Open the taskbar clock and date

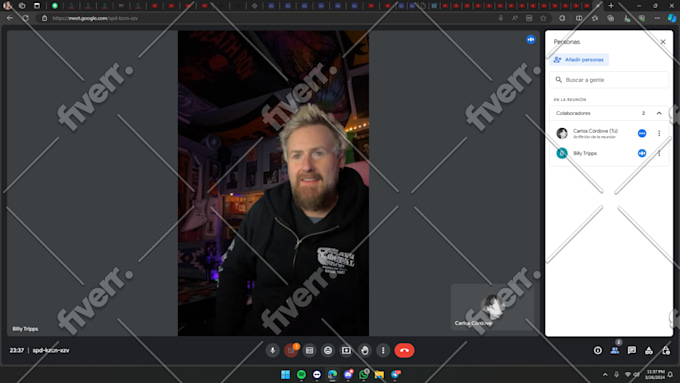(655, 374)
